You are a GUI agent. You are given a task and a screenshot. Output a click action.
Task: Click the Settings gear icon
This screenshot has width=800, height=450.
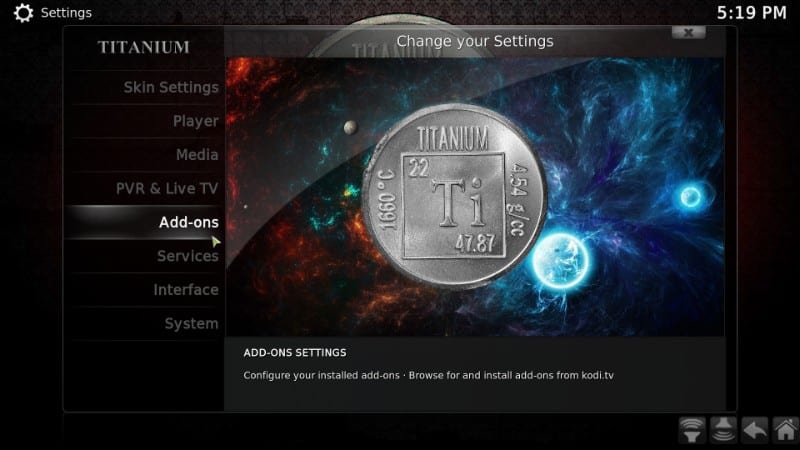(x=23, y=13)
